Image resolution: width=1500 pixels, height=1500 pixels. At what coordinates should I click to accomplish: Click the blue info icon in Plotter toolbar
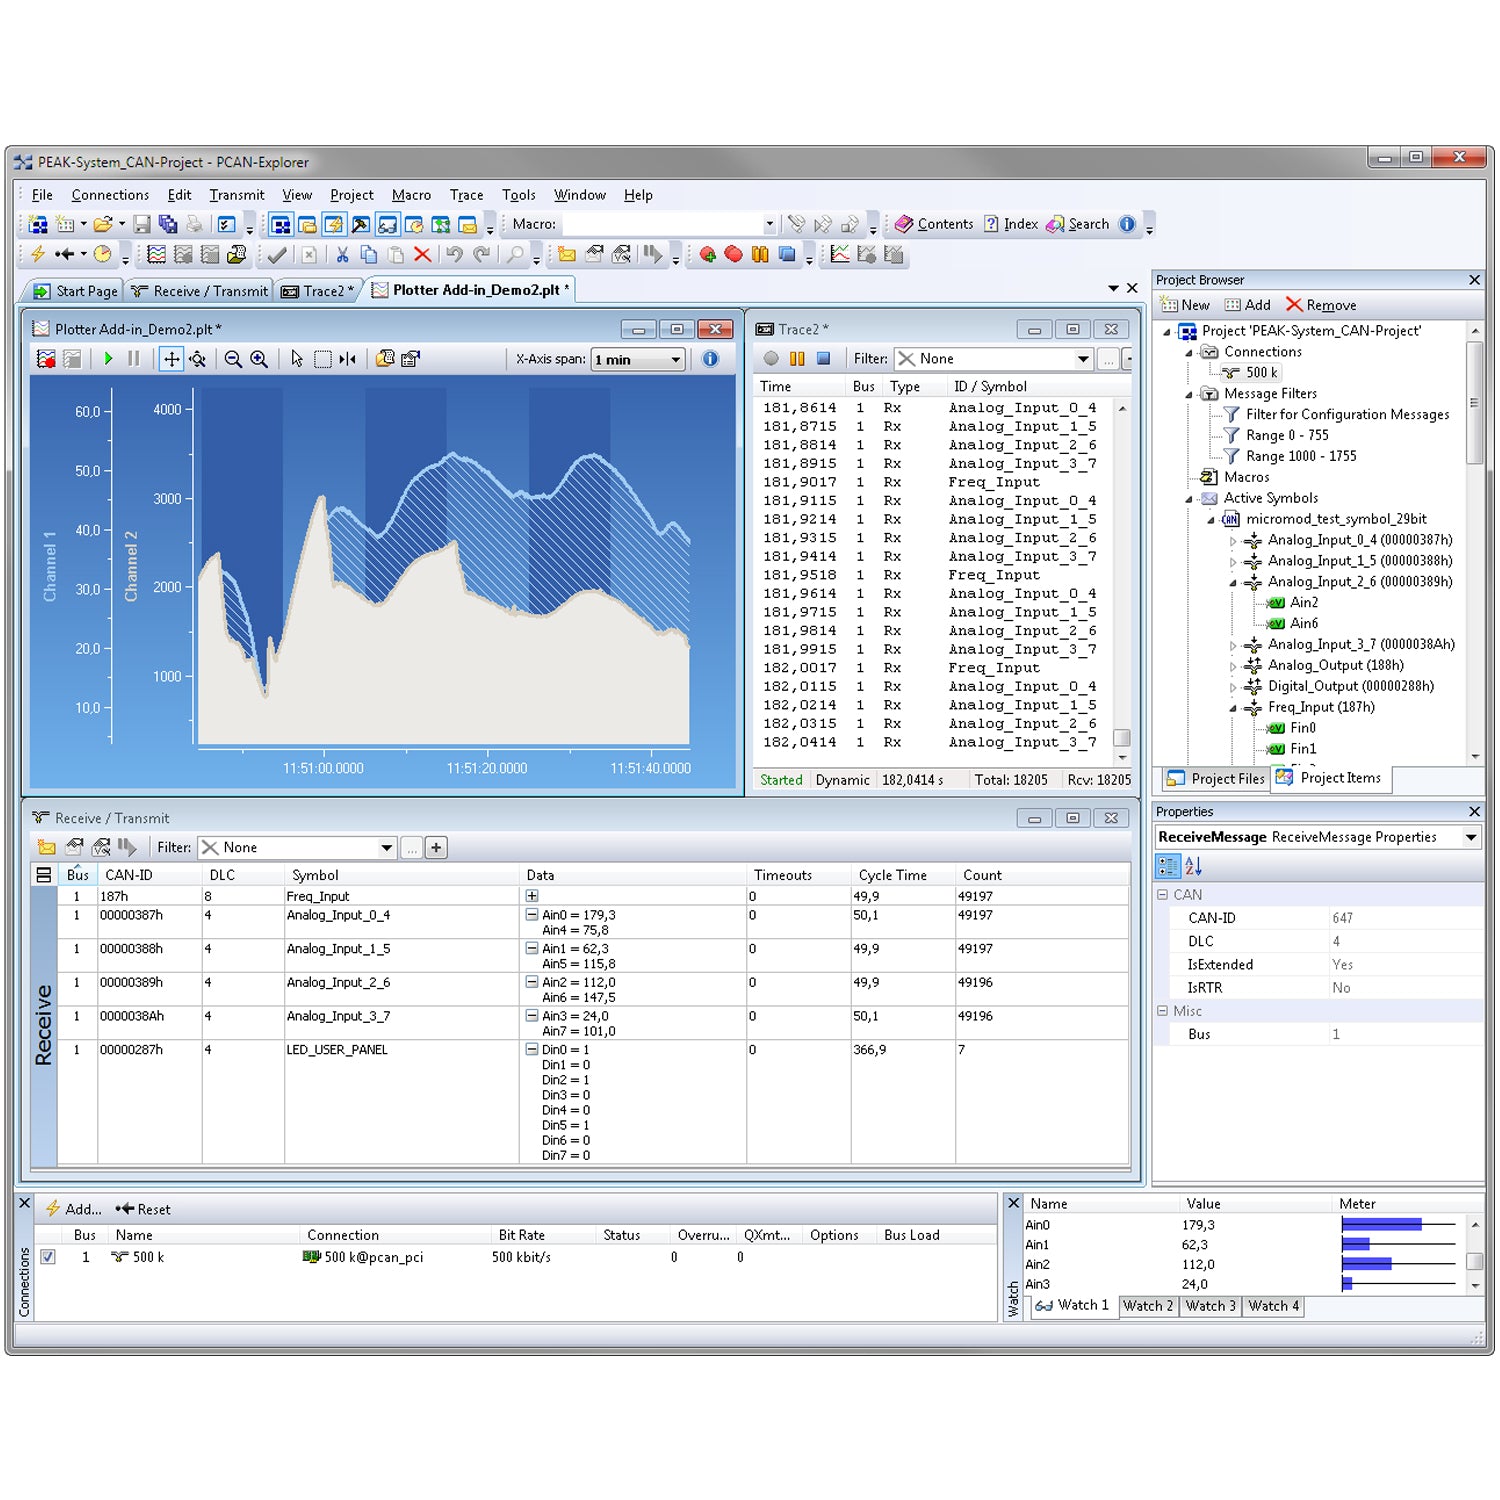pyautogui.click(x=710, y=359)
